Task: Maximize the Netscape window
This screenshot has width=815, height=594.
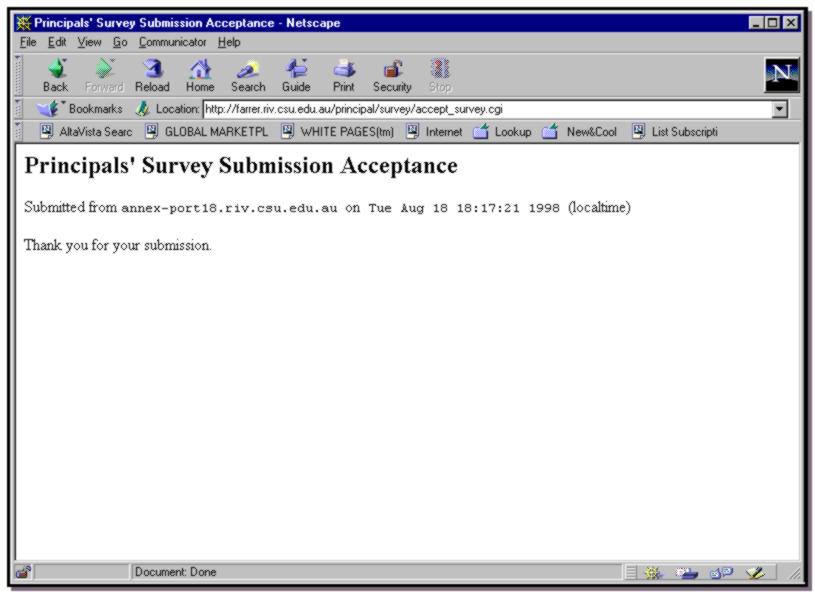Action: tap(773, 23)
